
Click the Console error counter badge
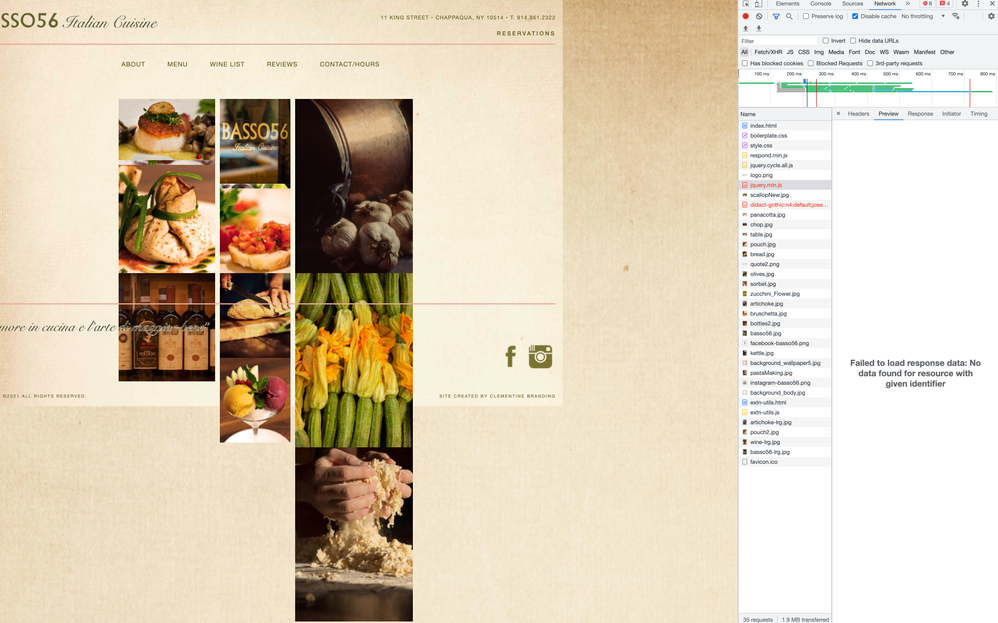pyautogui.click(x=927, y=4)
